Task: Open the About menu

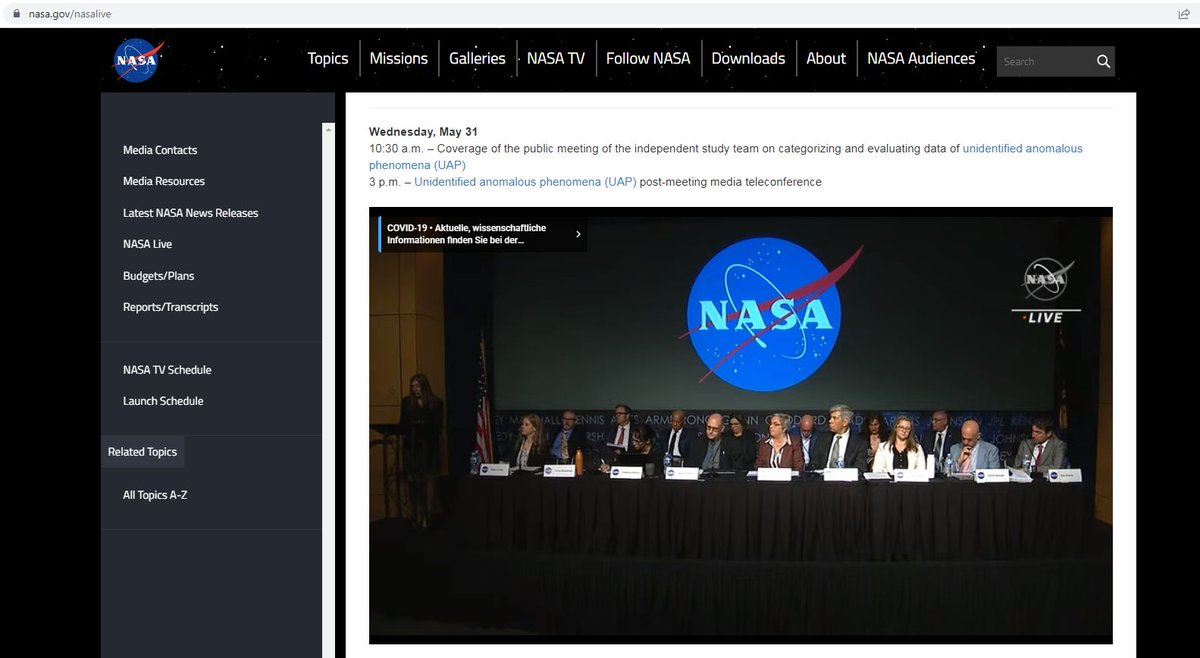Action: click(x=826, y=59)
